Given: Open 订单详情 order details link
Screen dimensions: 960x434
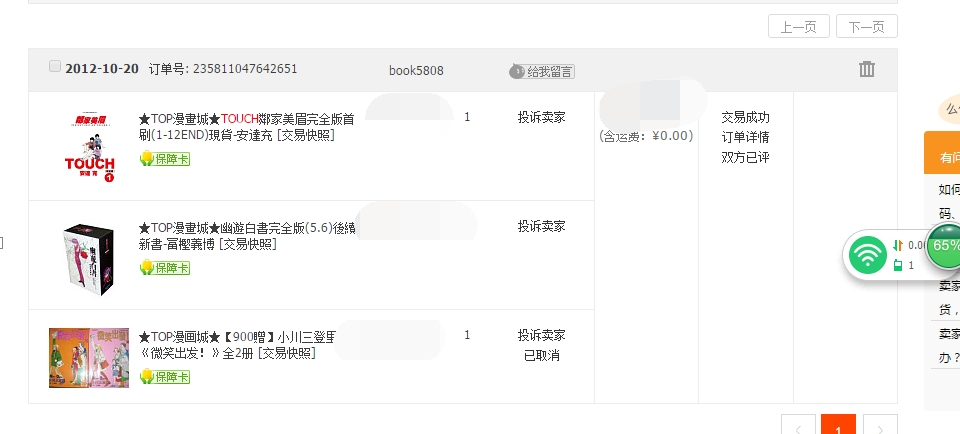Looking at the screenshot, I should tap(745, 137).
